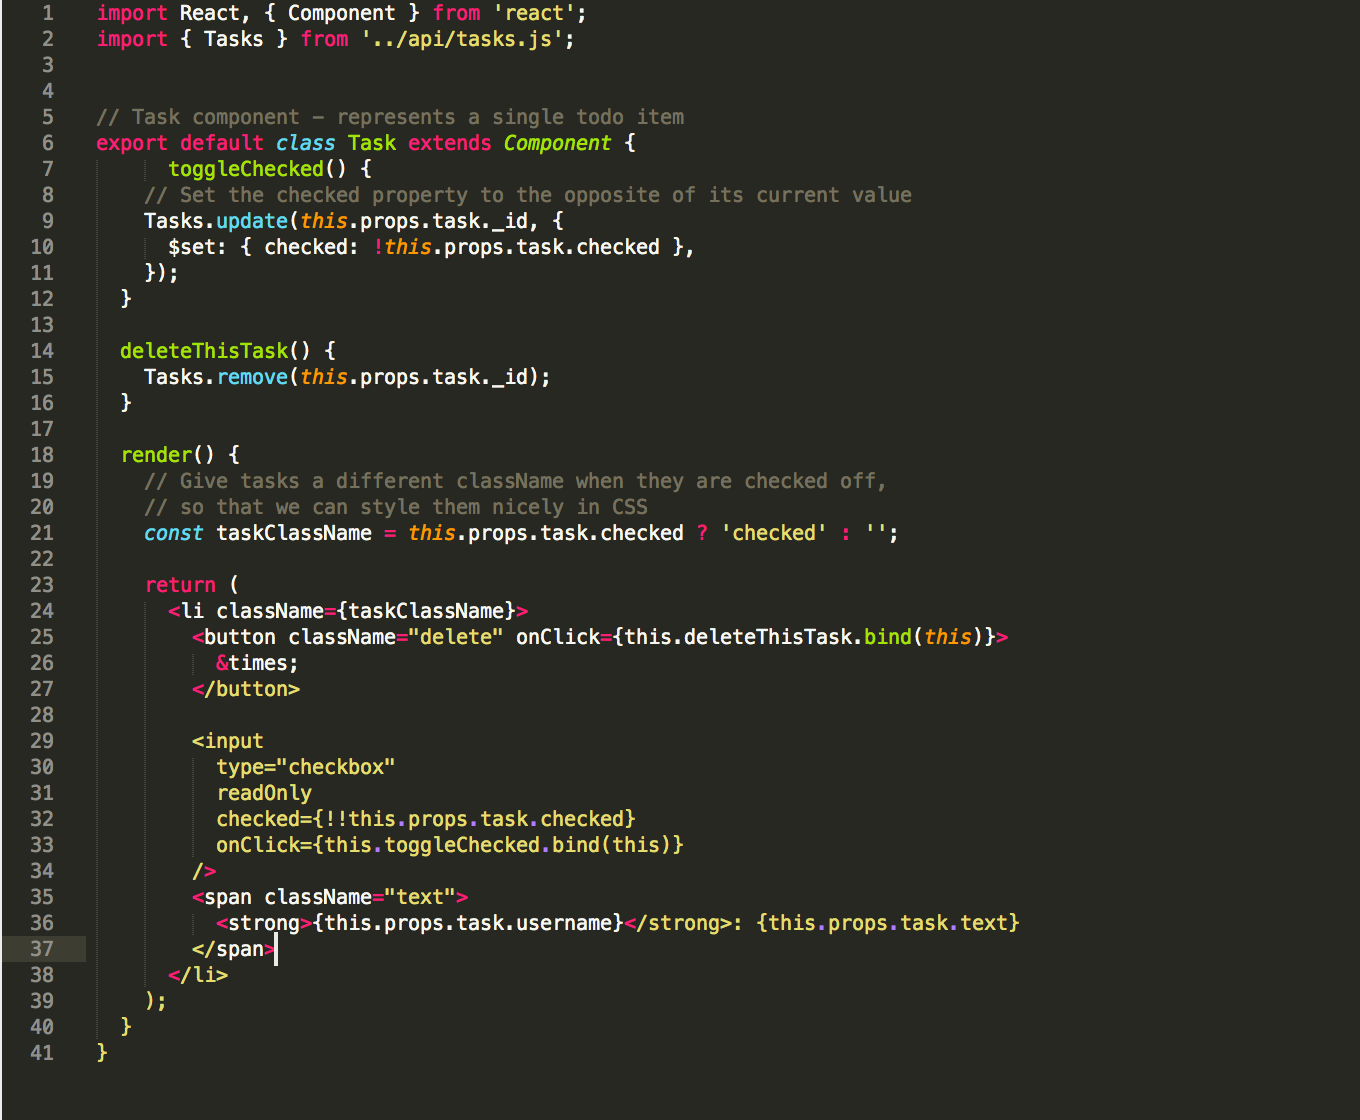Click the 'render' method name on line 18
This screenshot has height=1120, width=1360.
[156, 454]
